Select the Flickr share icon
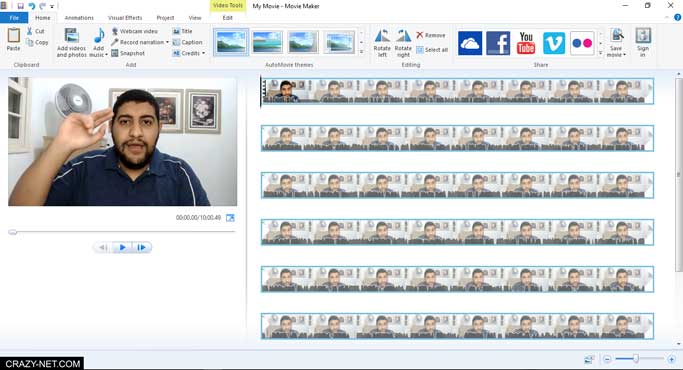Viewport: 683px width, 370px height. 582,43
